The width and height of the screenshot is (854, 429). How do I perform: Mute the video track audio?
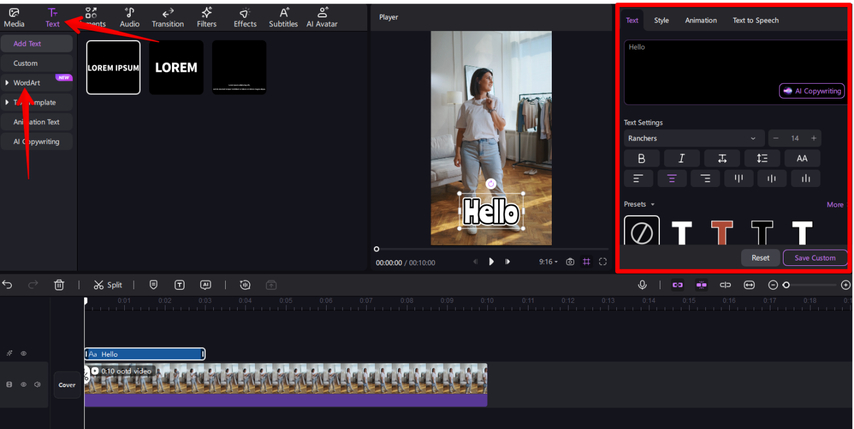[x=37, y=384]
